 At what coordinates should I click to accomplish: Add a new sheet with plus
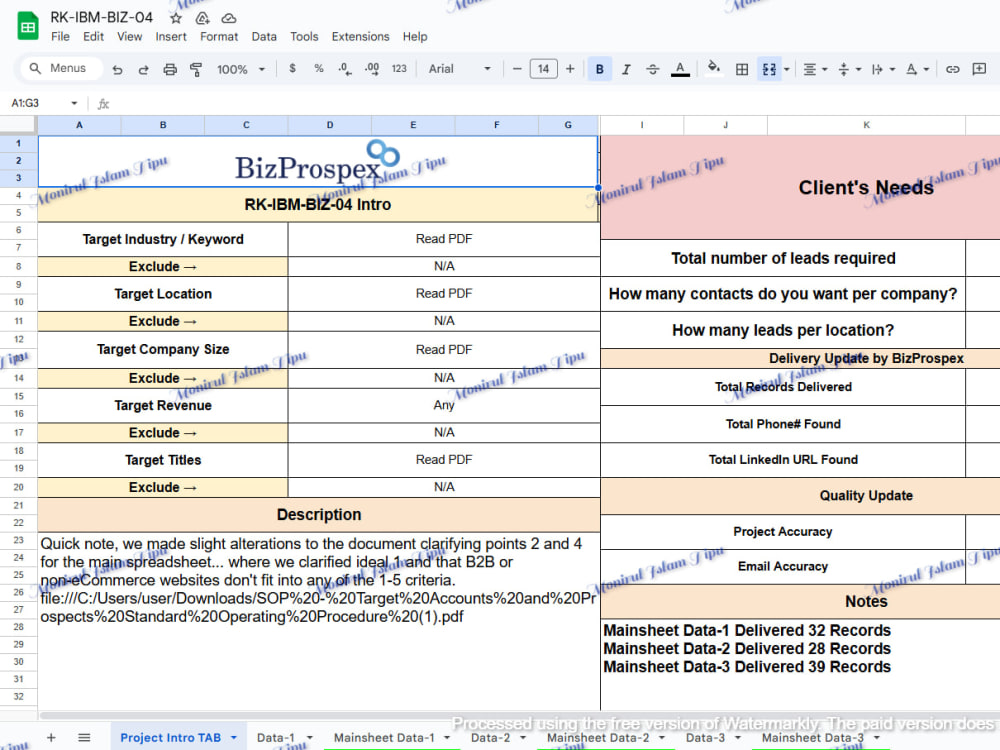51,738
